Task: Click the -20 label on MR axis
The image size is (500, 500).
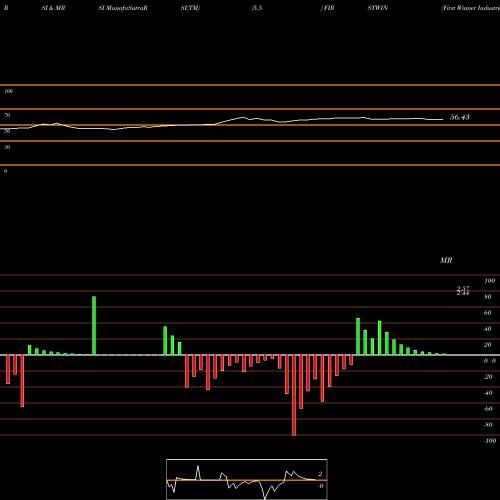Action: pos(488,377)
